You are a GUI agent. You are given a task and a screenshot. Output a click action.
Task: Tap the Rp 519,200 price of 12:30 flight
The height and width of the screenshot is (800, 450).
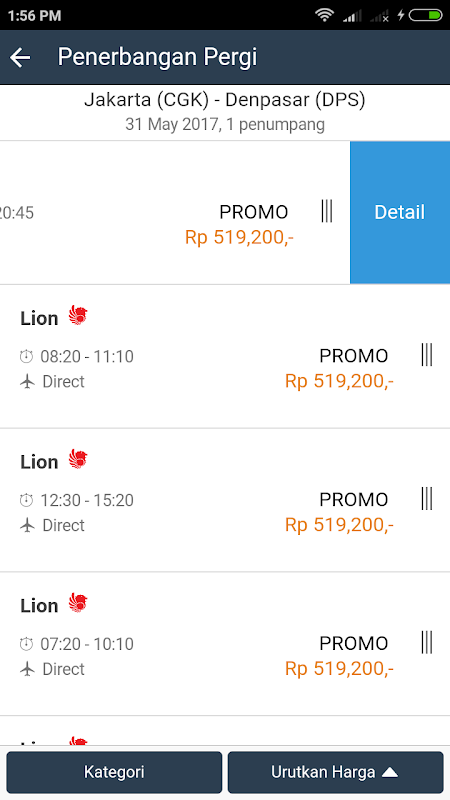point(339,525)
